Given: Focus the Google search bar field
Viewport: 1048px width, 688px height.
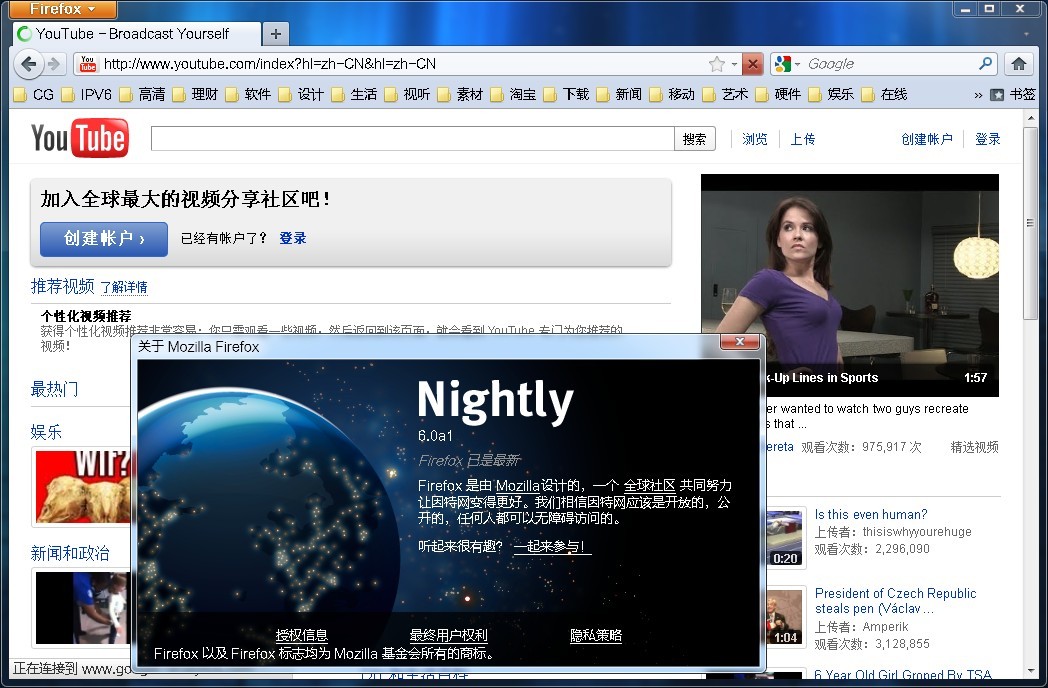Looking at the screenshot, I should (890, 64).
